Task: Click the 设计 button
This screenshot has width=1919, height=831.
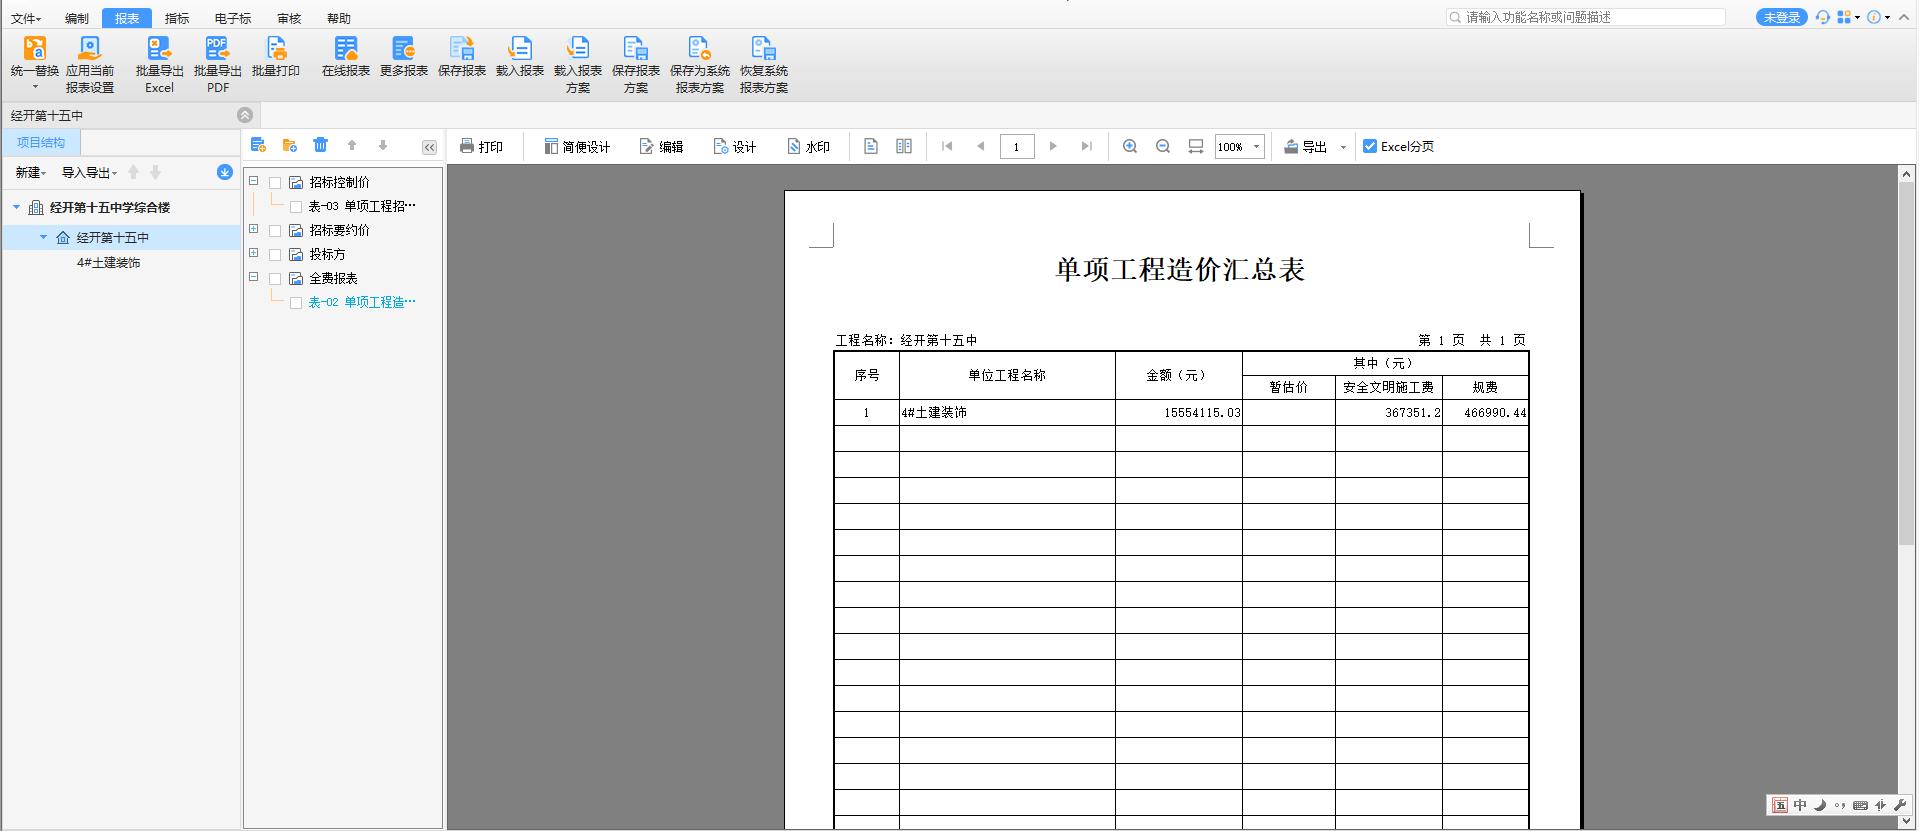Action: tap(735, 146)
